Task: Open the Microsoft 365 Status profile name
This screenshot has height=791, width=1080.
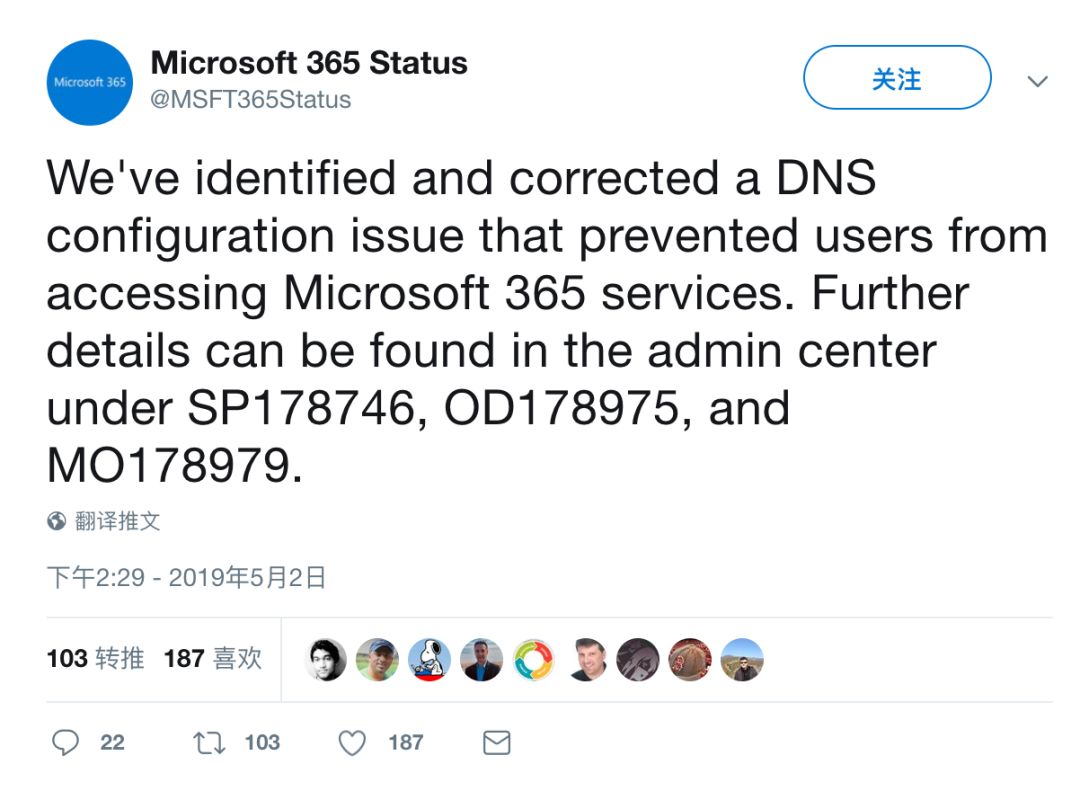Action: 309,63
